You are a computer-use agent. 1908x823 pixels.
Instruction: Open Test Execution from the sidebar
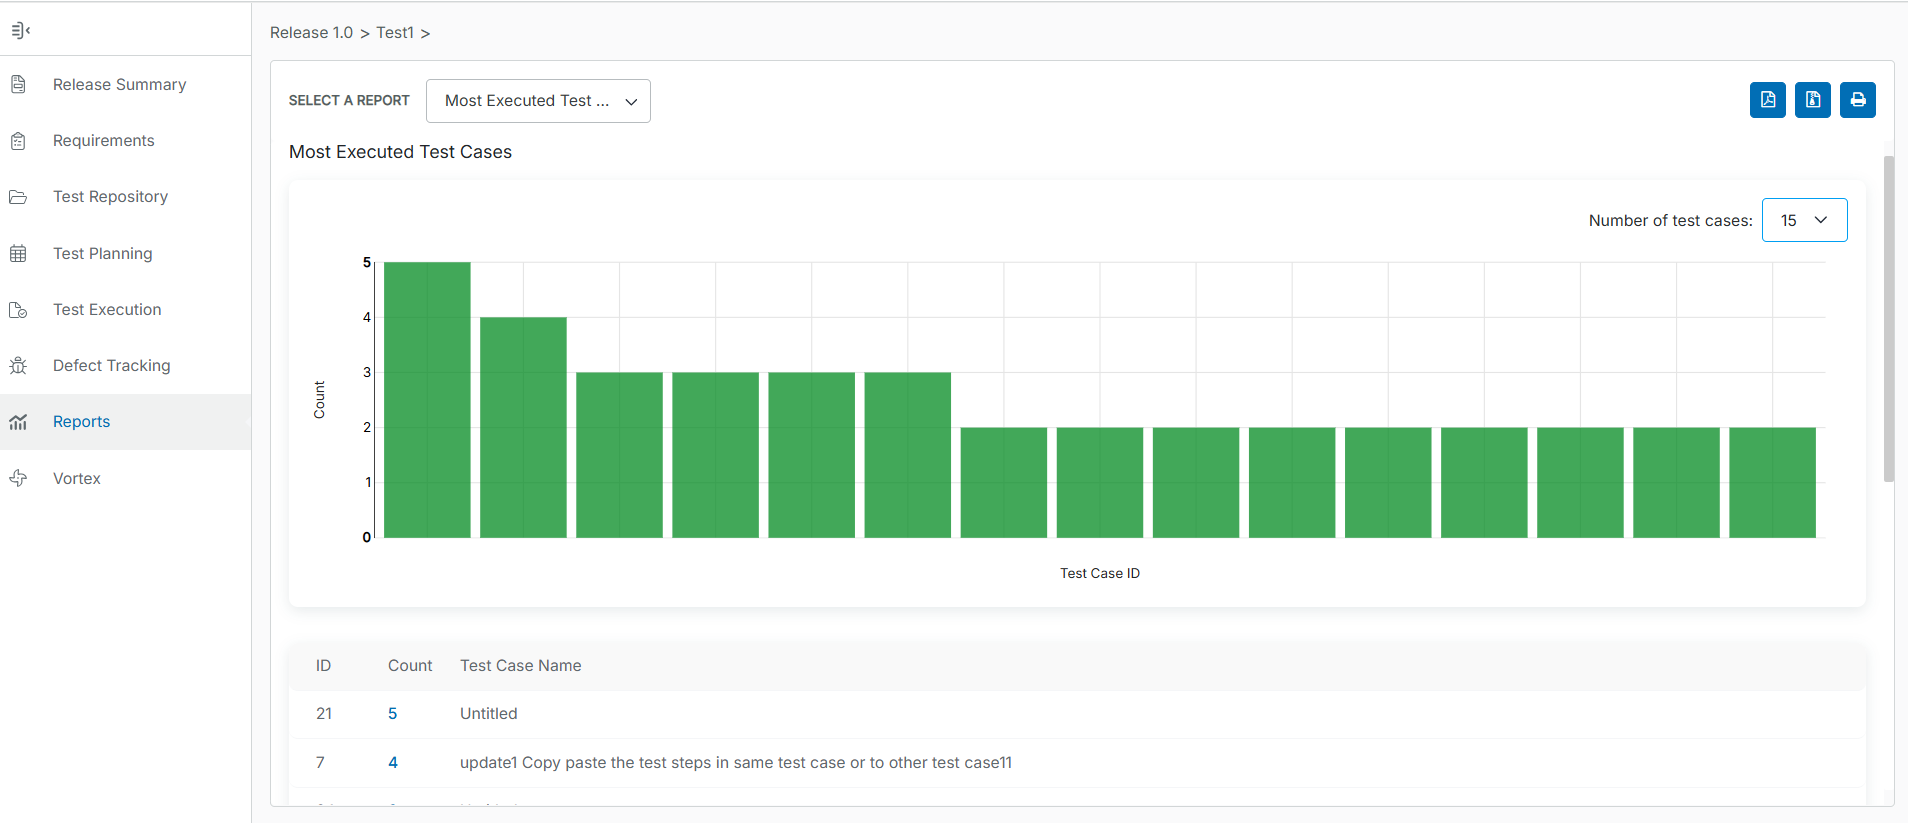click(107, 310)
